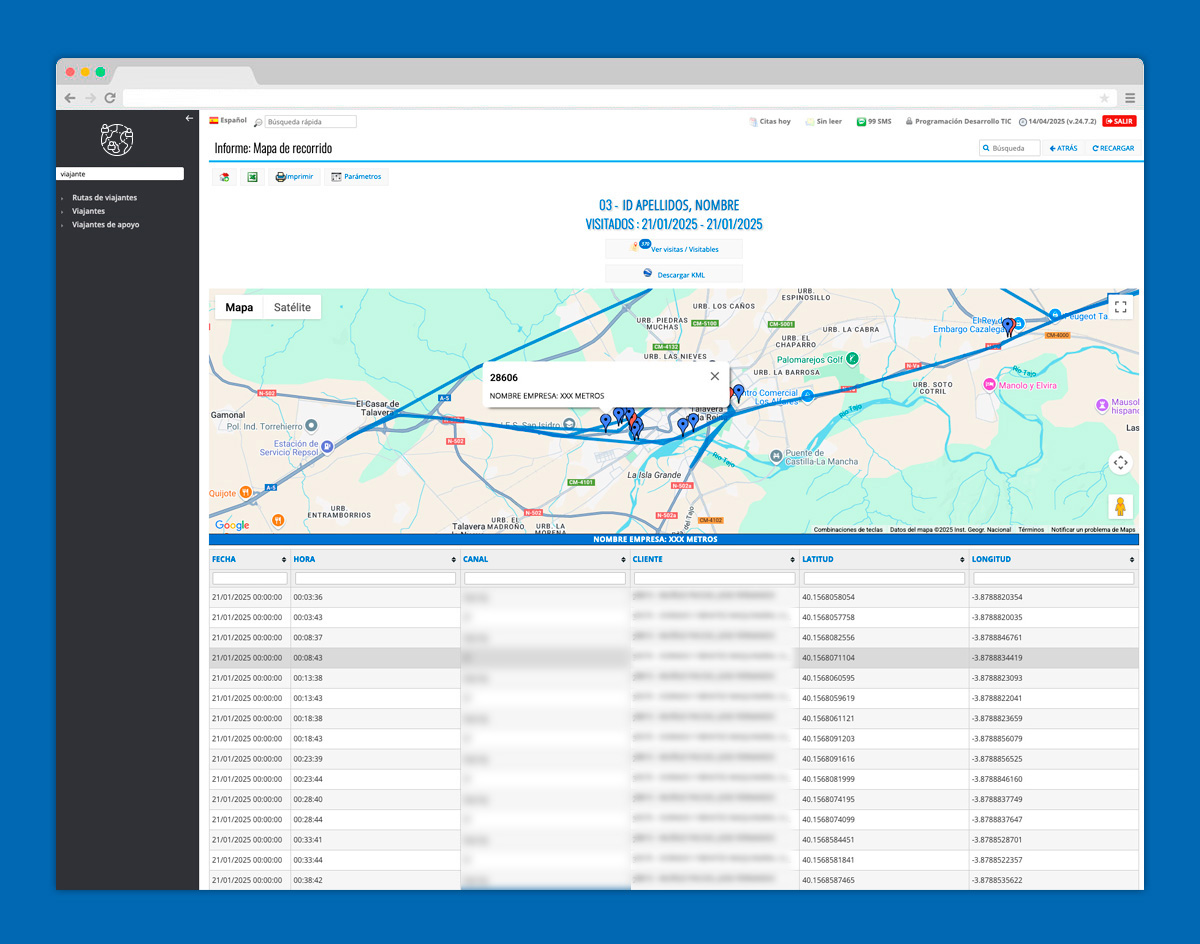Activate the Street View pegman
The image size is (1200, 944).
[x=1120, y=507]
